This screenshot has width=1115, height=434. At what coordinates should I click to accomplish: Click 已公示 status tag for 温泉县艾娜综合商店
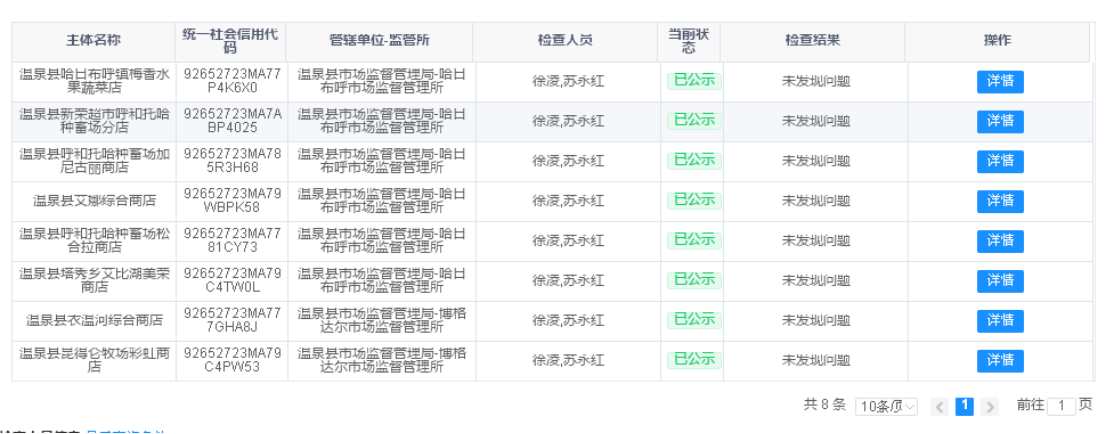tap(694, 200)
